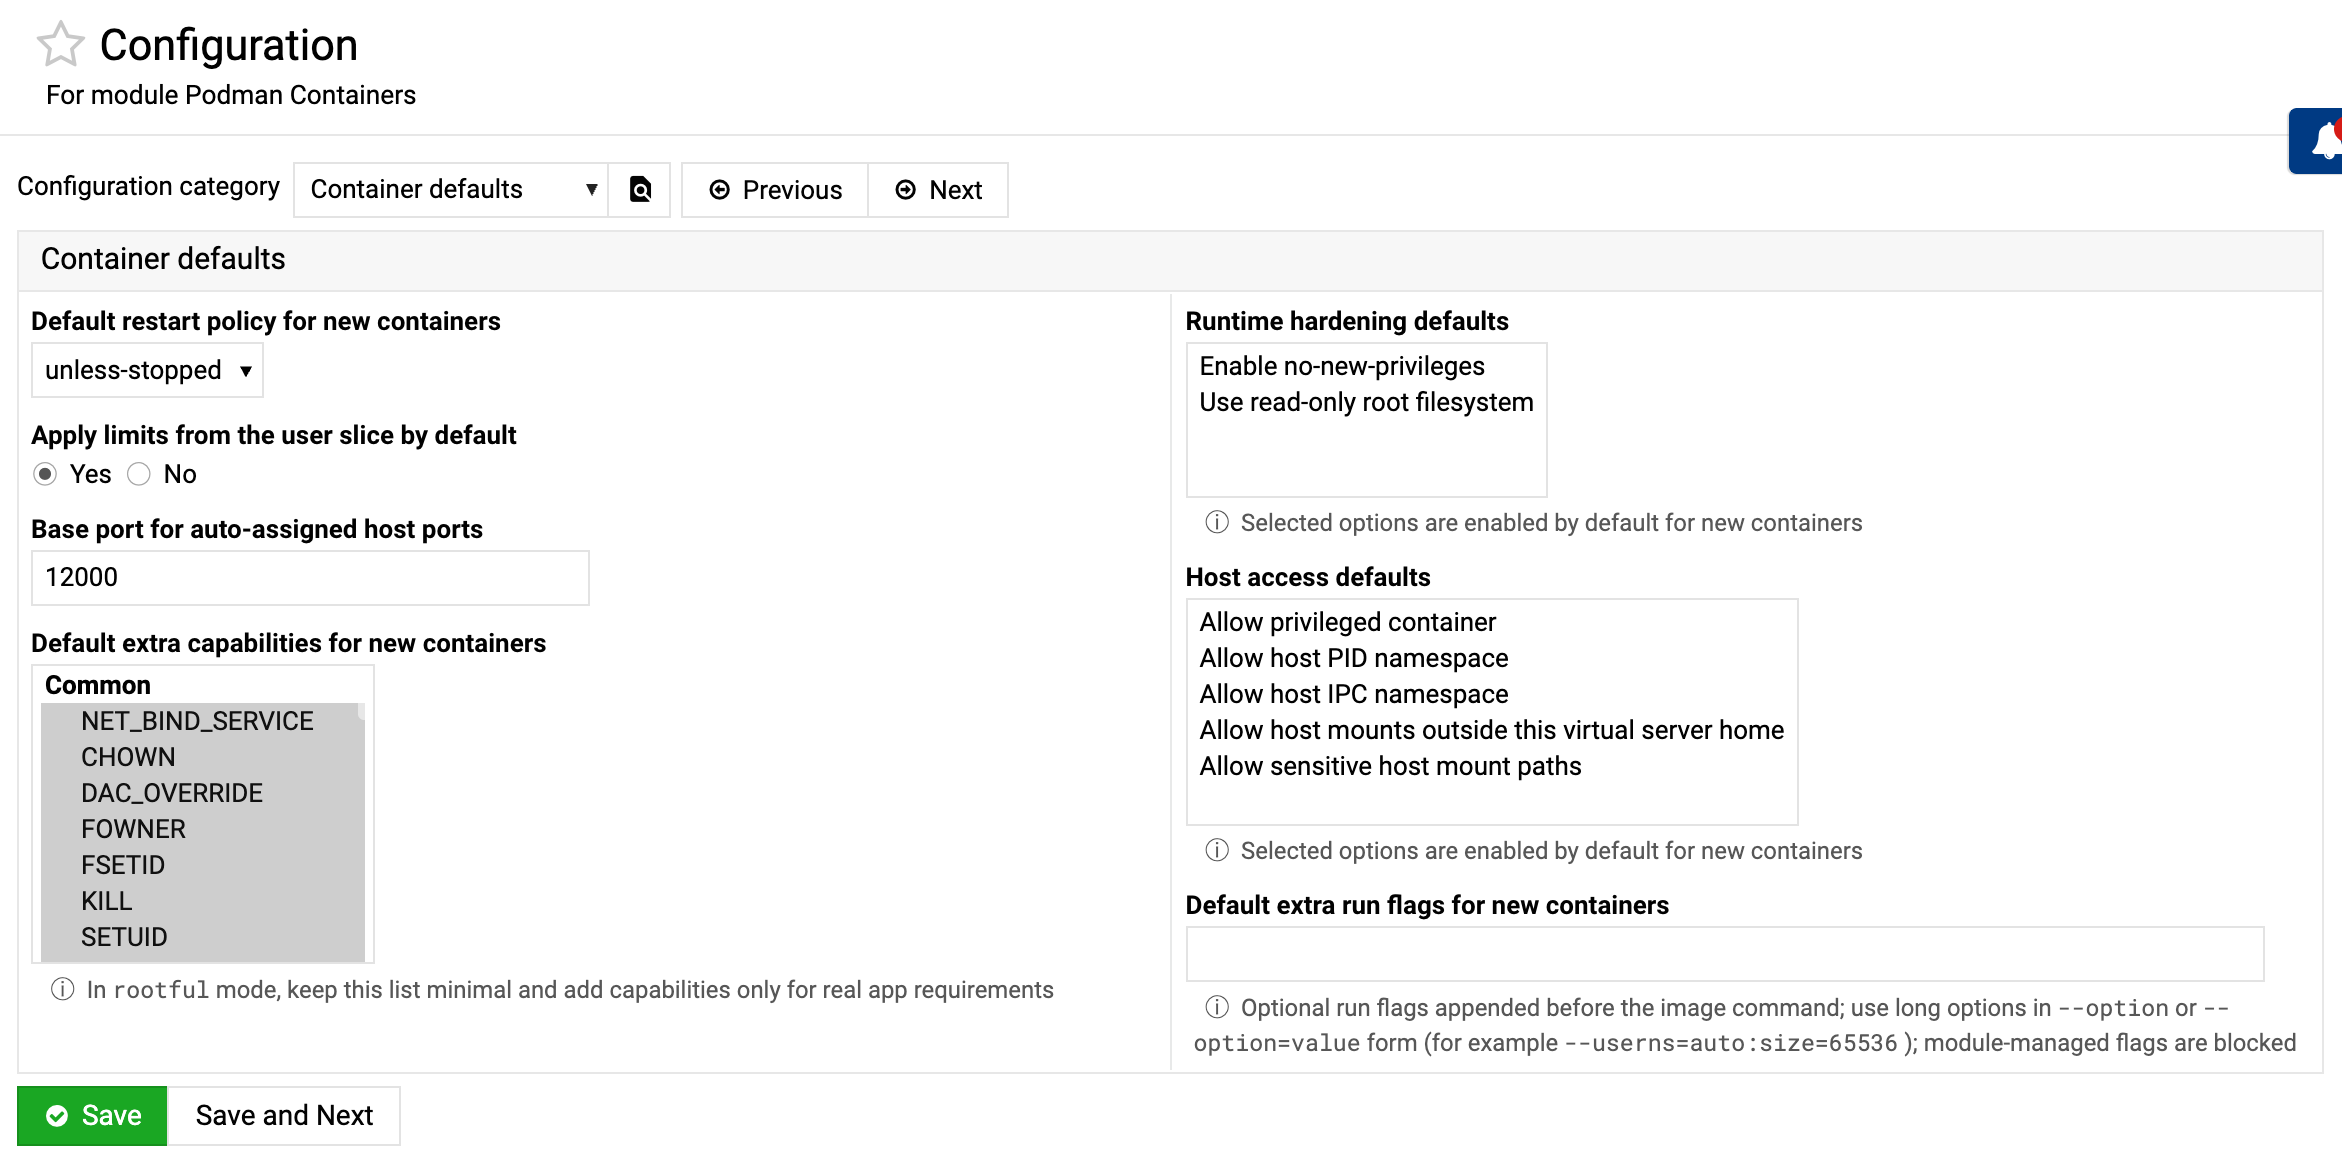Image resolution: width=2342 pixels, height=1168 pixels.
Task: Select Enable no-new-privileges option
Action: click(x=1341, y=366)
